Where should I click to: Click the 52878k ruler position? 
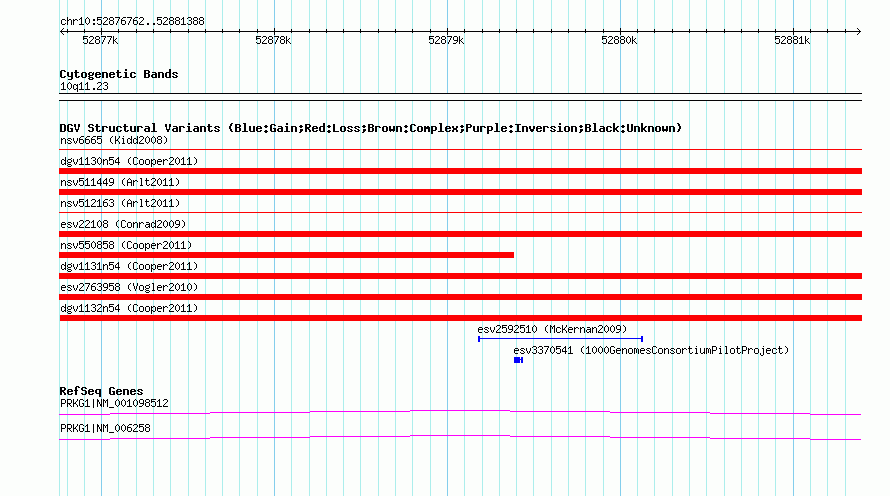[273, 40]
